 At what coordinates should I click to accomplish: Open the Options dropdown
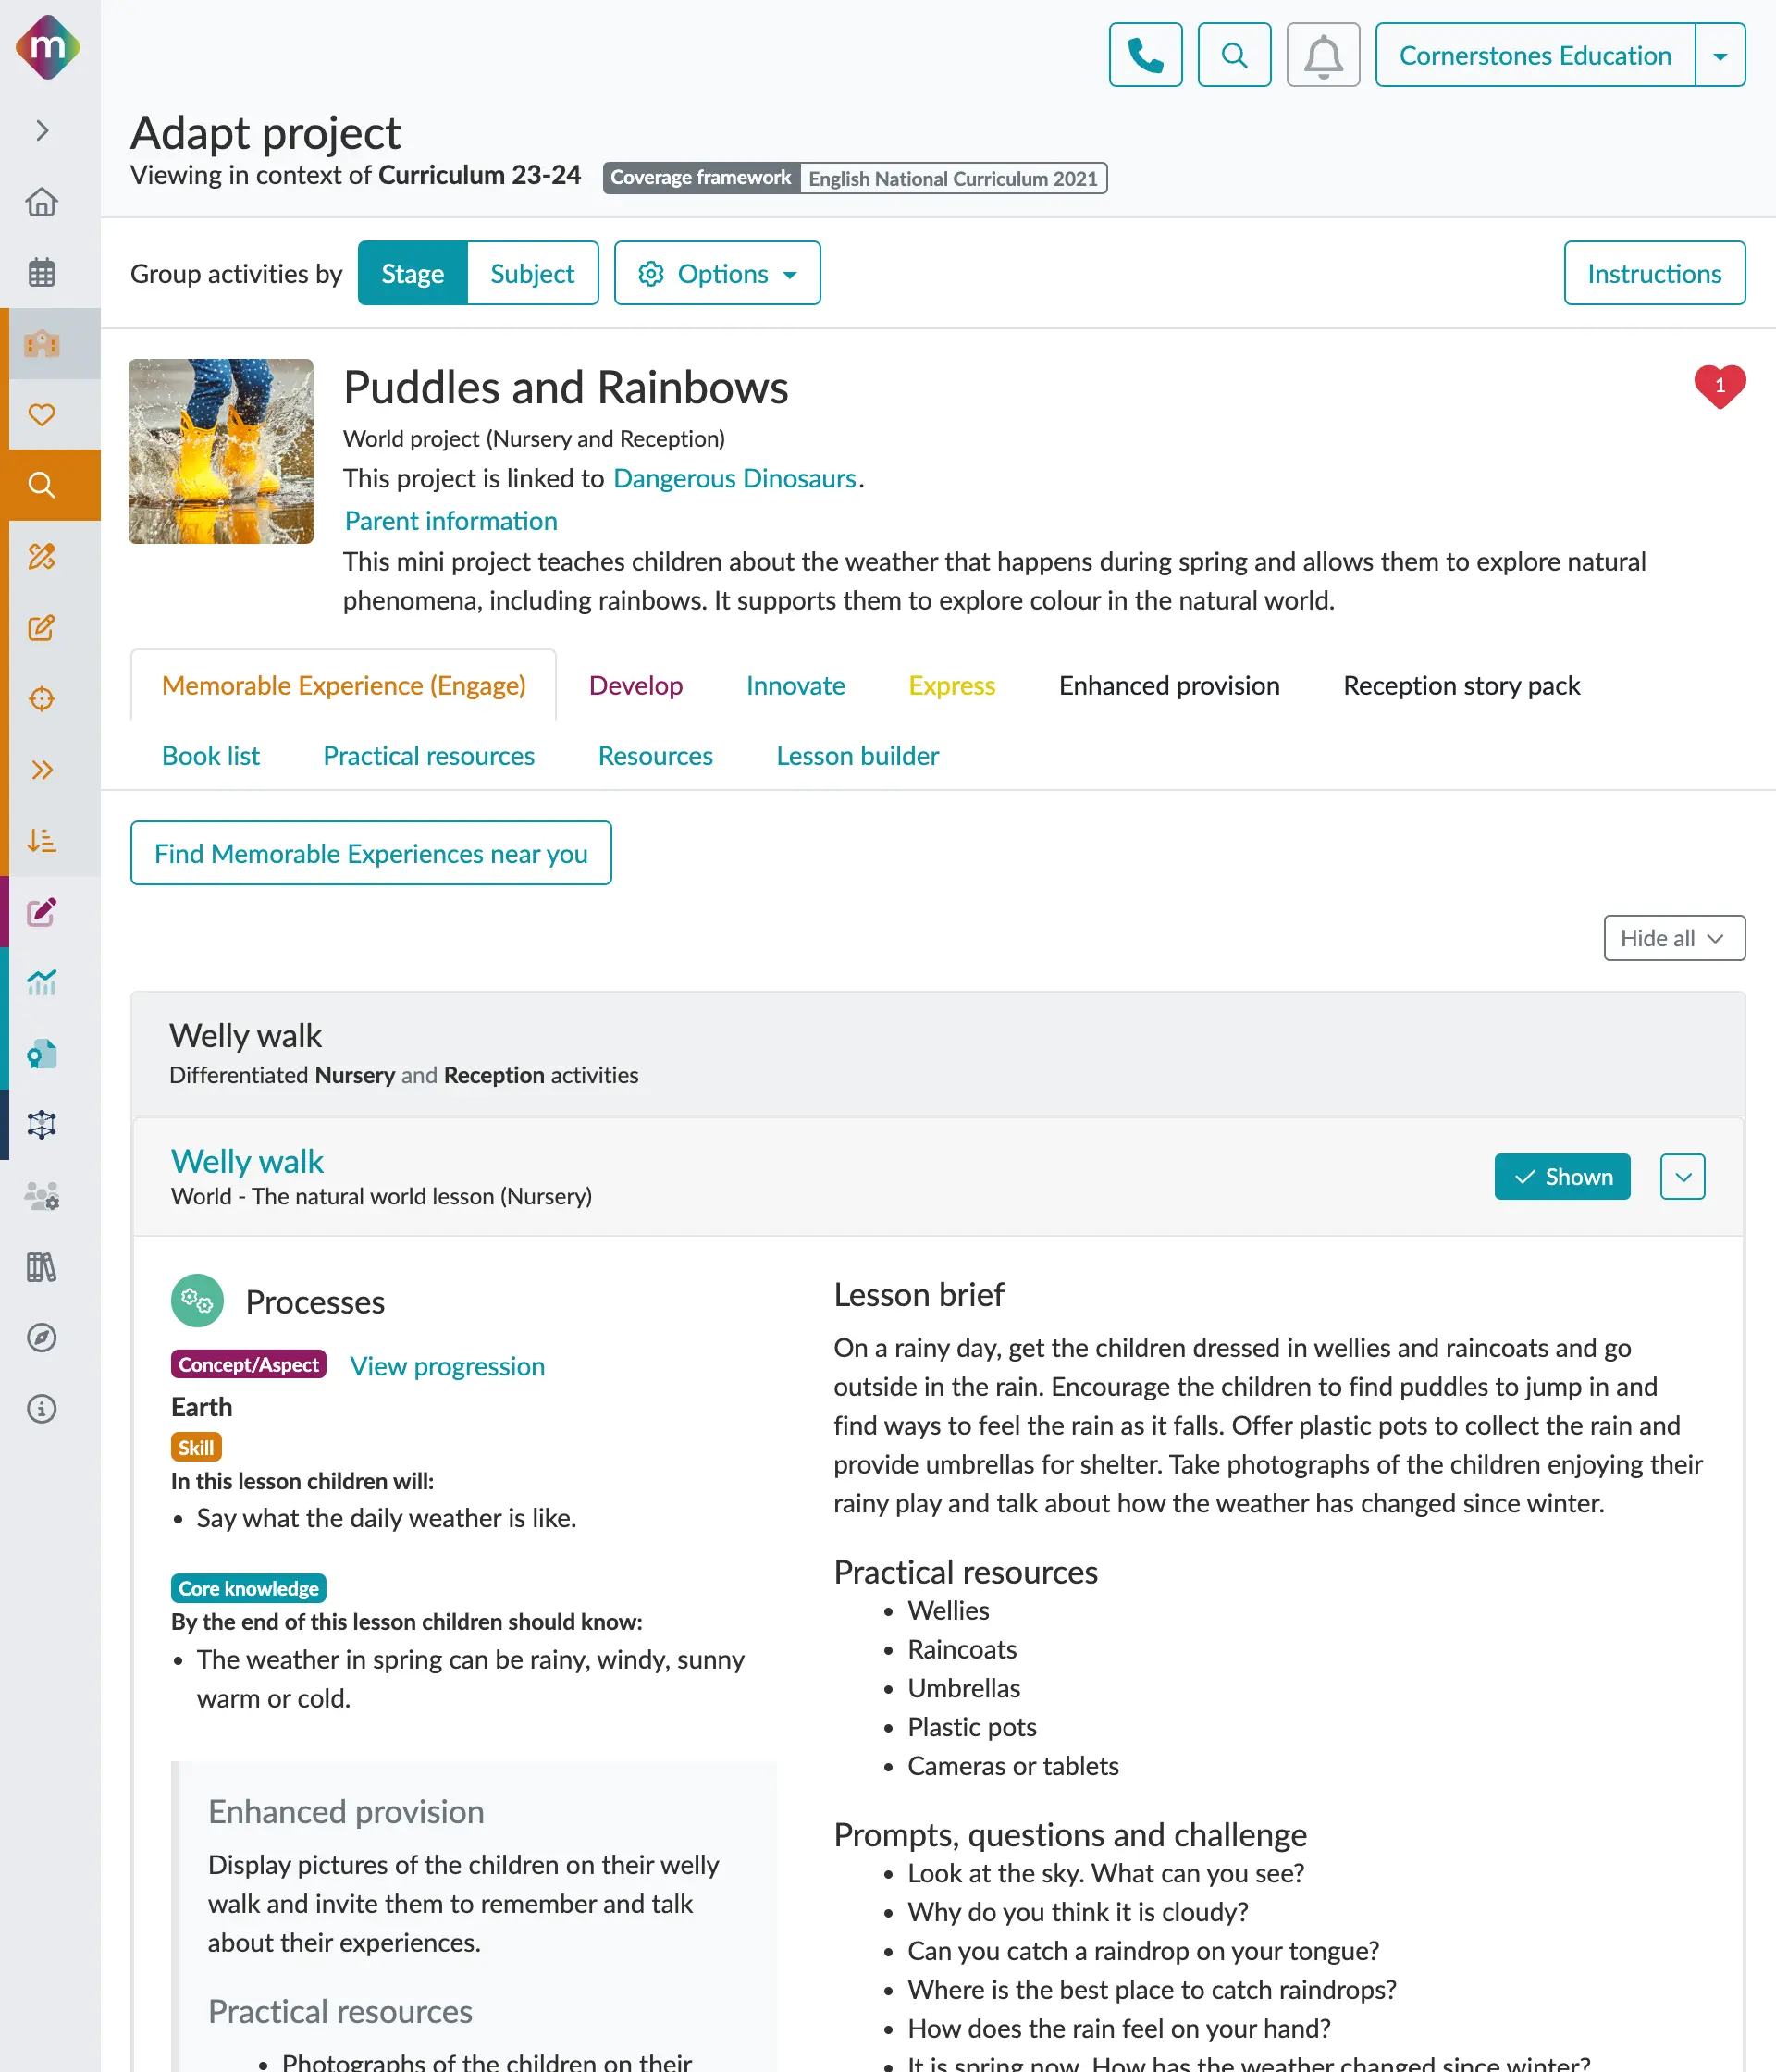pyautogui.click(x=717, y=273)
